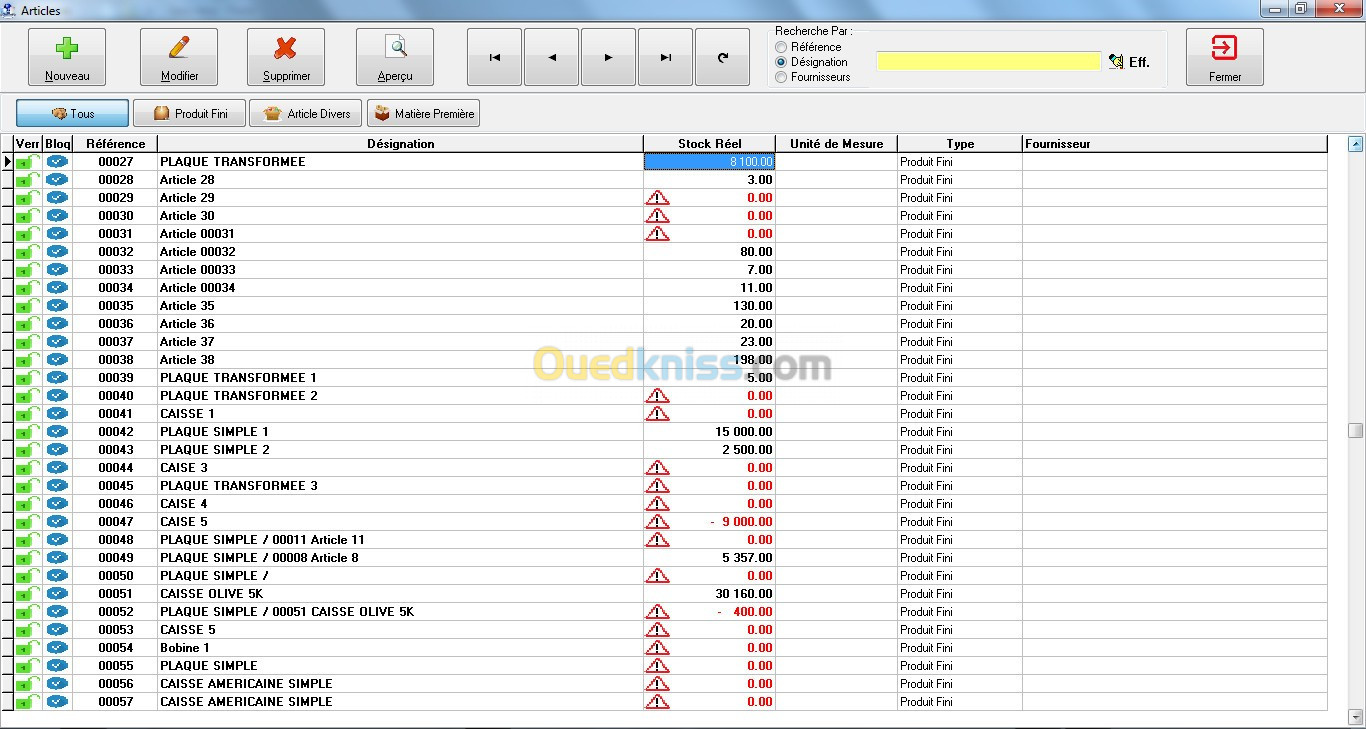Open the Aperçu preview button

click(x=395, y=57)
